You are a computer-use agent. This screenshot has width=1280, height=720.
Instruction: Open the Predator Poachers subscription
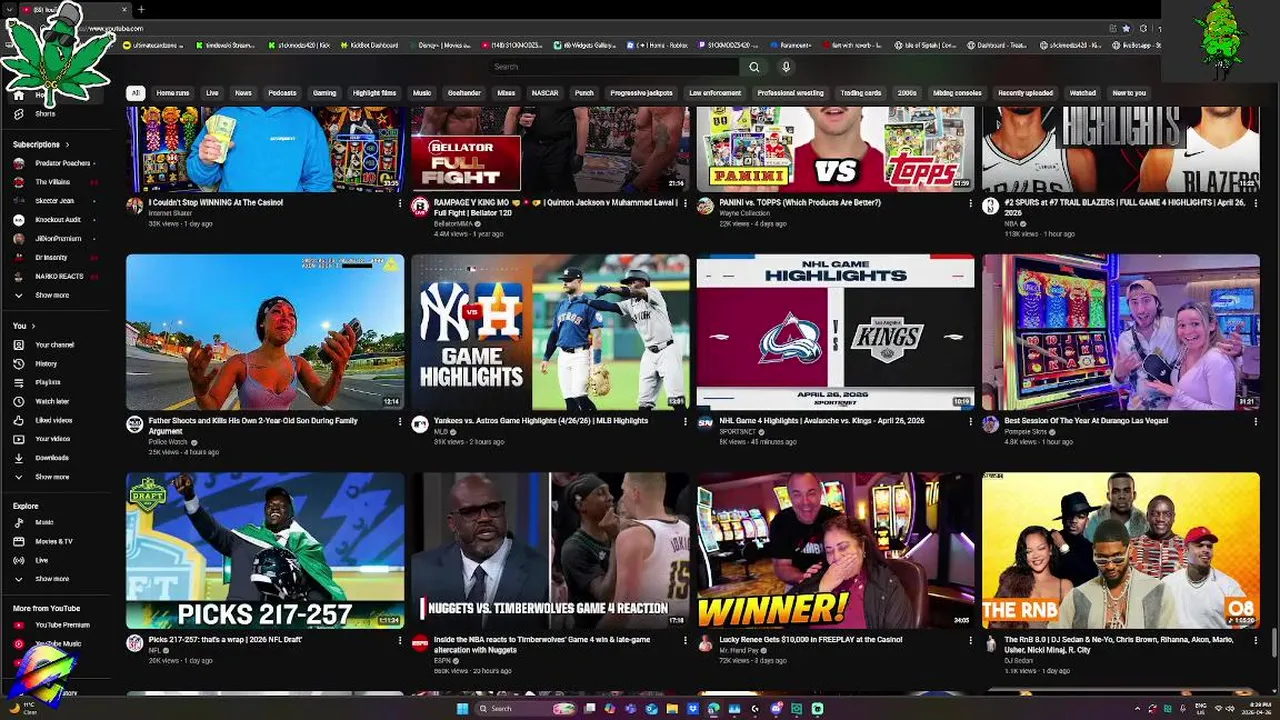[x=62, y=163]
